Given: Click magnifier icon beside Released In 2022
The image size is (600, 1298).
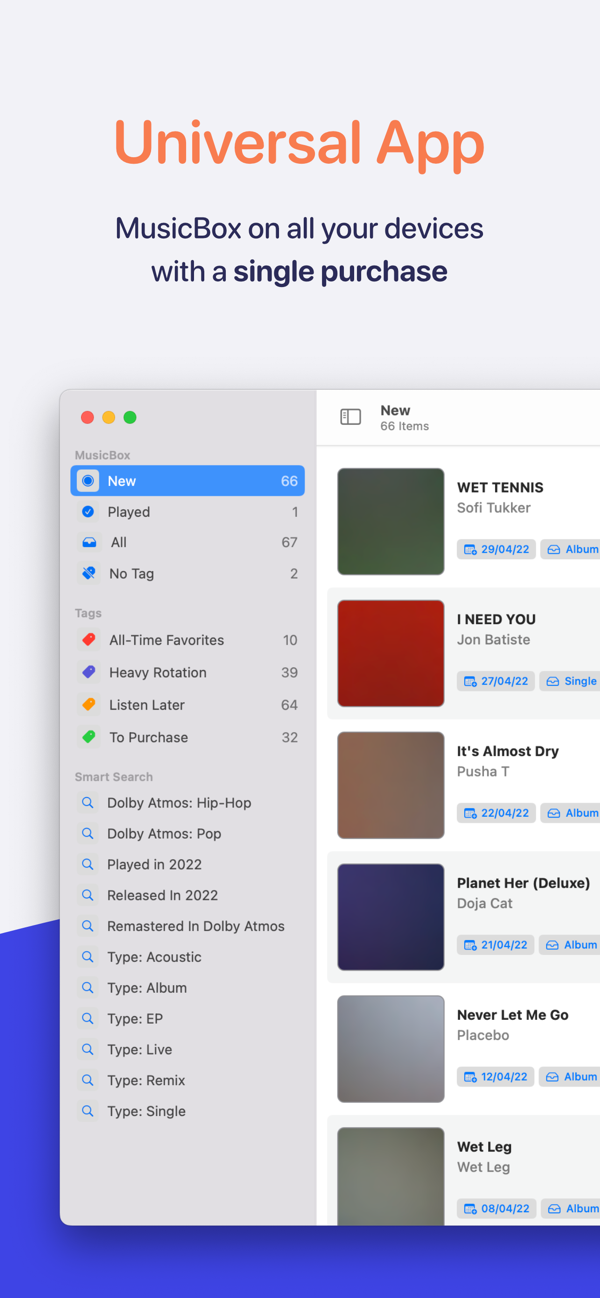Looking at the screenshot, I should (88, 896).
